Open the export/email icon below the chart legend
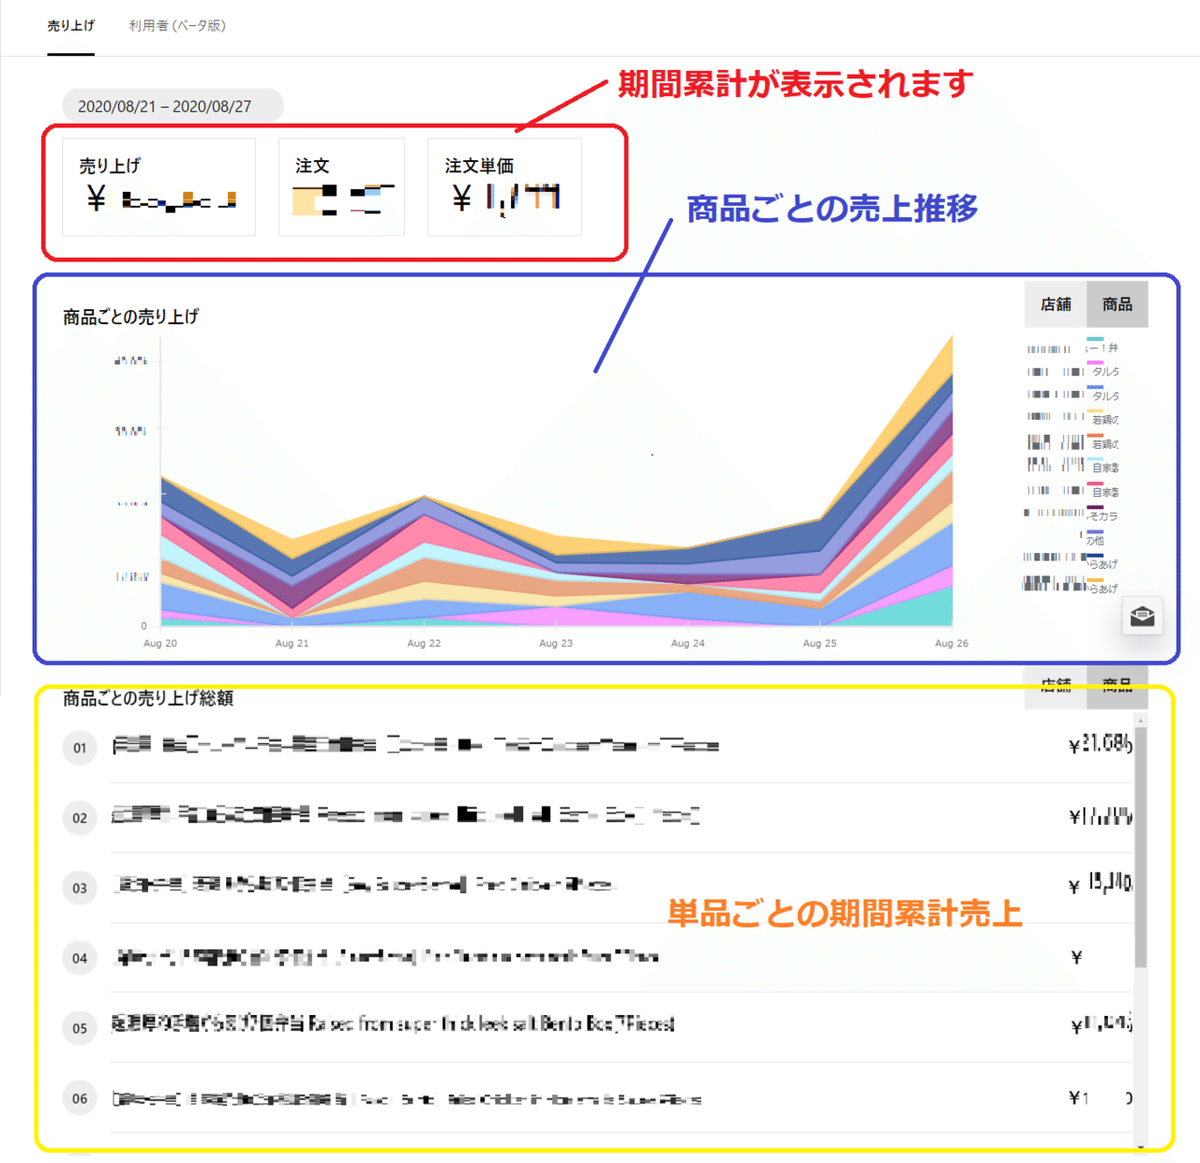The height and width of the screenshot is (1163, 1200). tap(1142, 616)
